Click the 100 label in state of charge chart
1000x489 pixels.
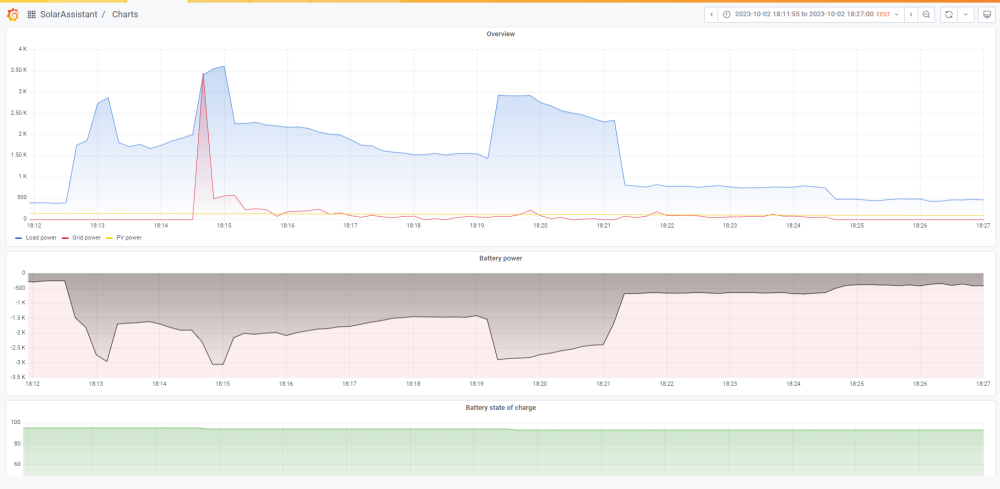click(x=17, y=422)
